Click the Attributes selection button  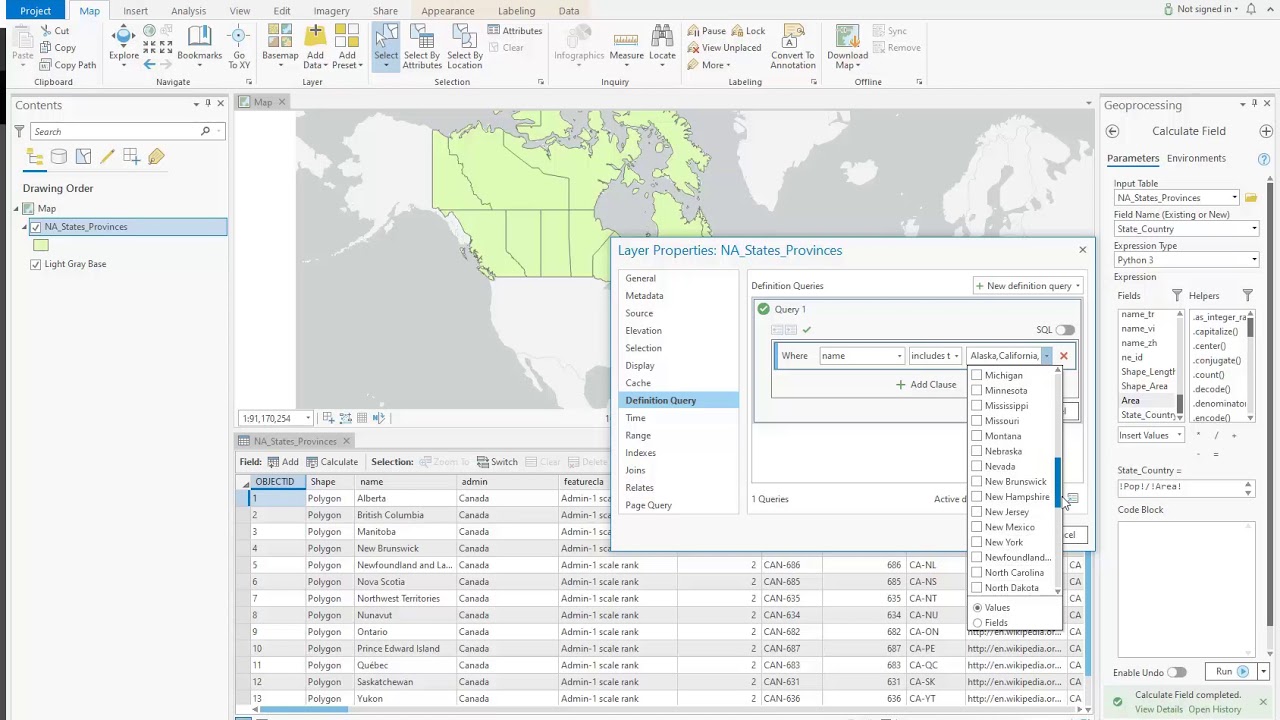click(515, 31)
